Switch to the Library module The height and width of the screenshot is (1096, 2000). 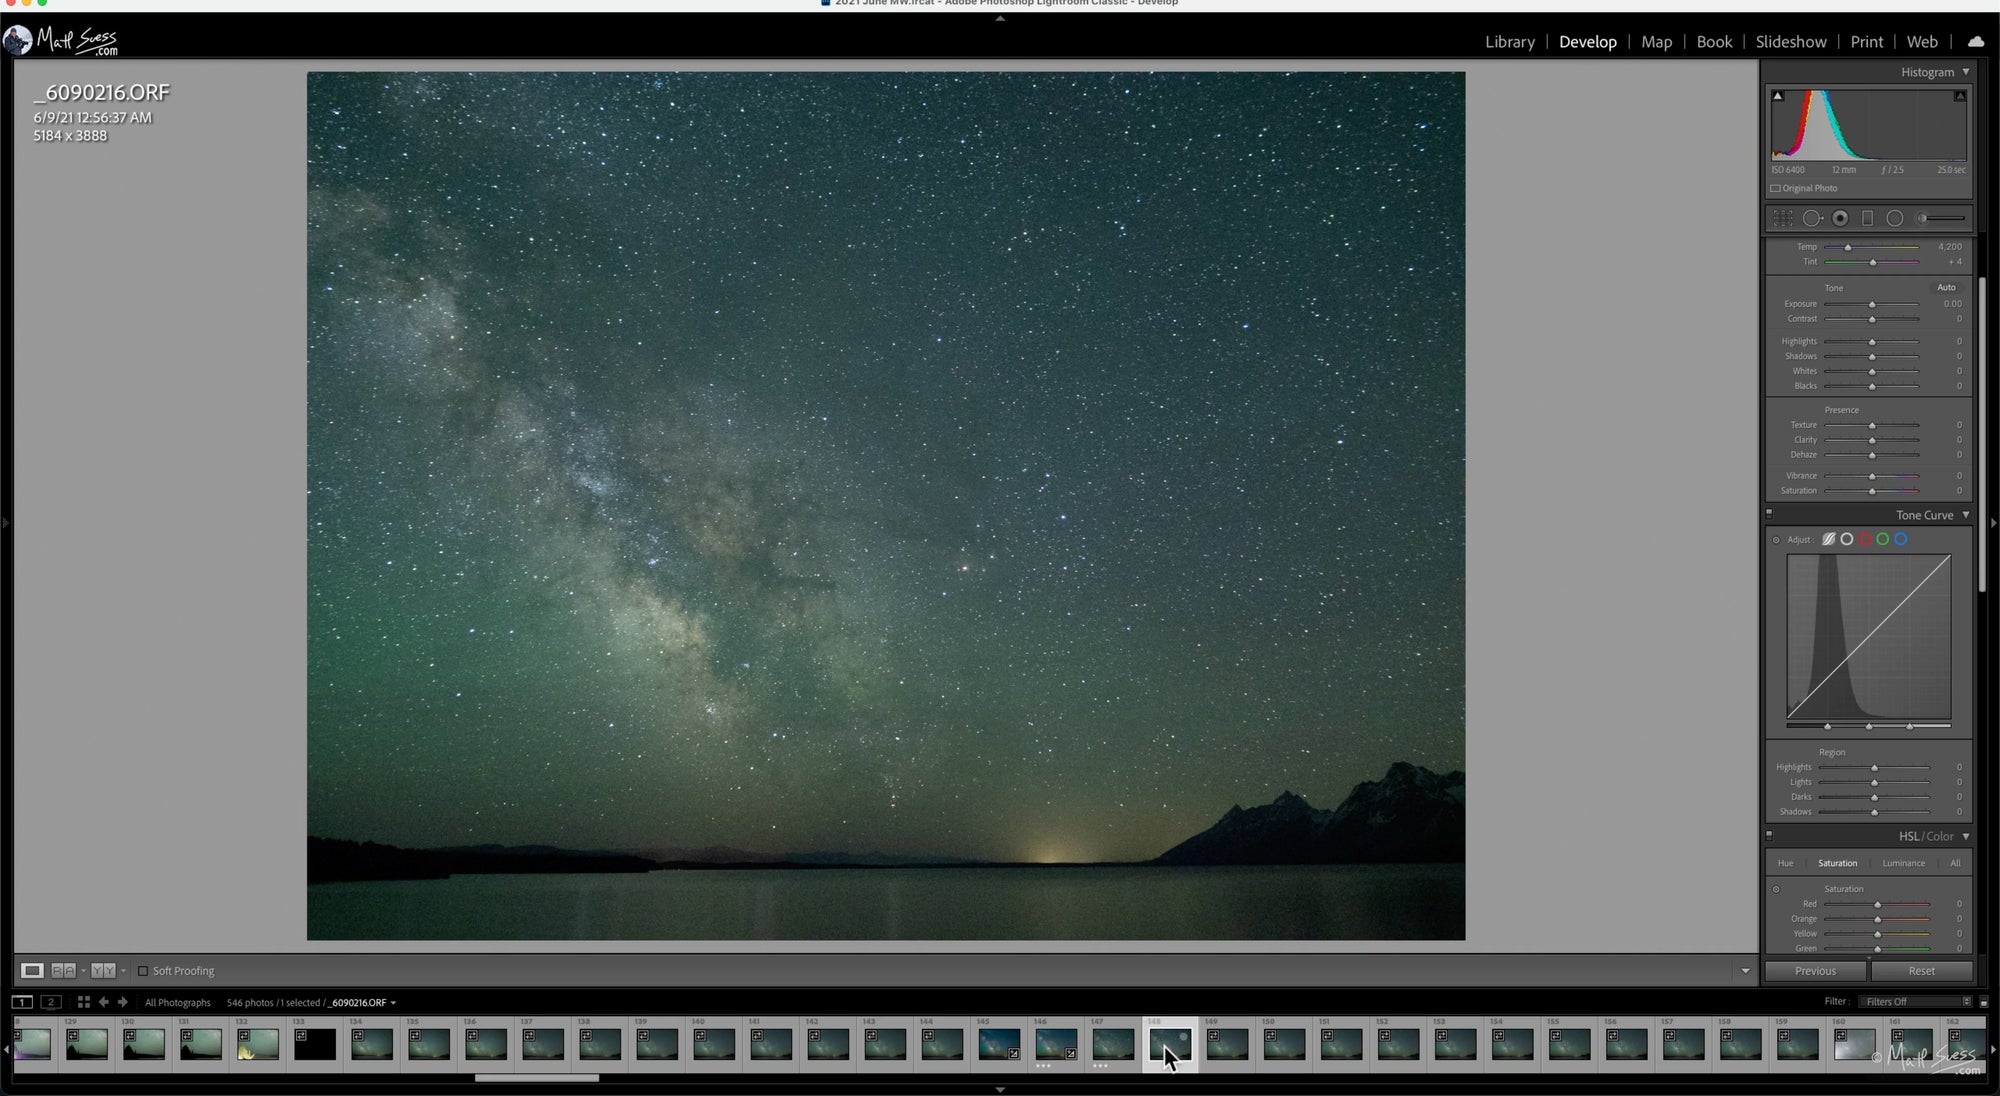coord(1509,42)
